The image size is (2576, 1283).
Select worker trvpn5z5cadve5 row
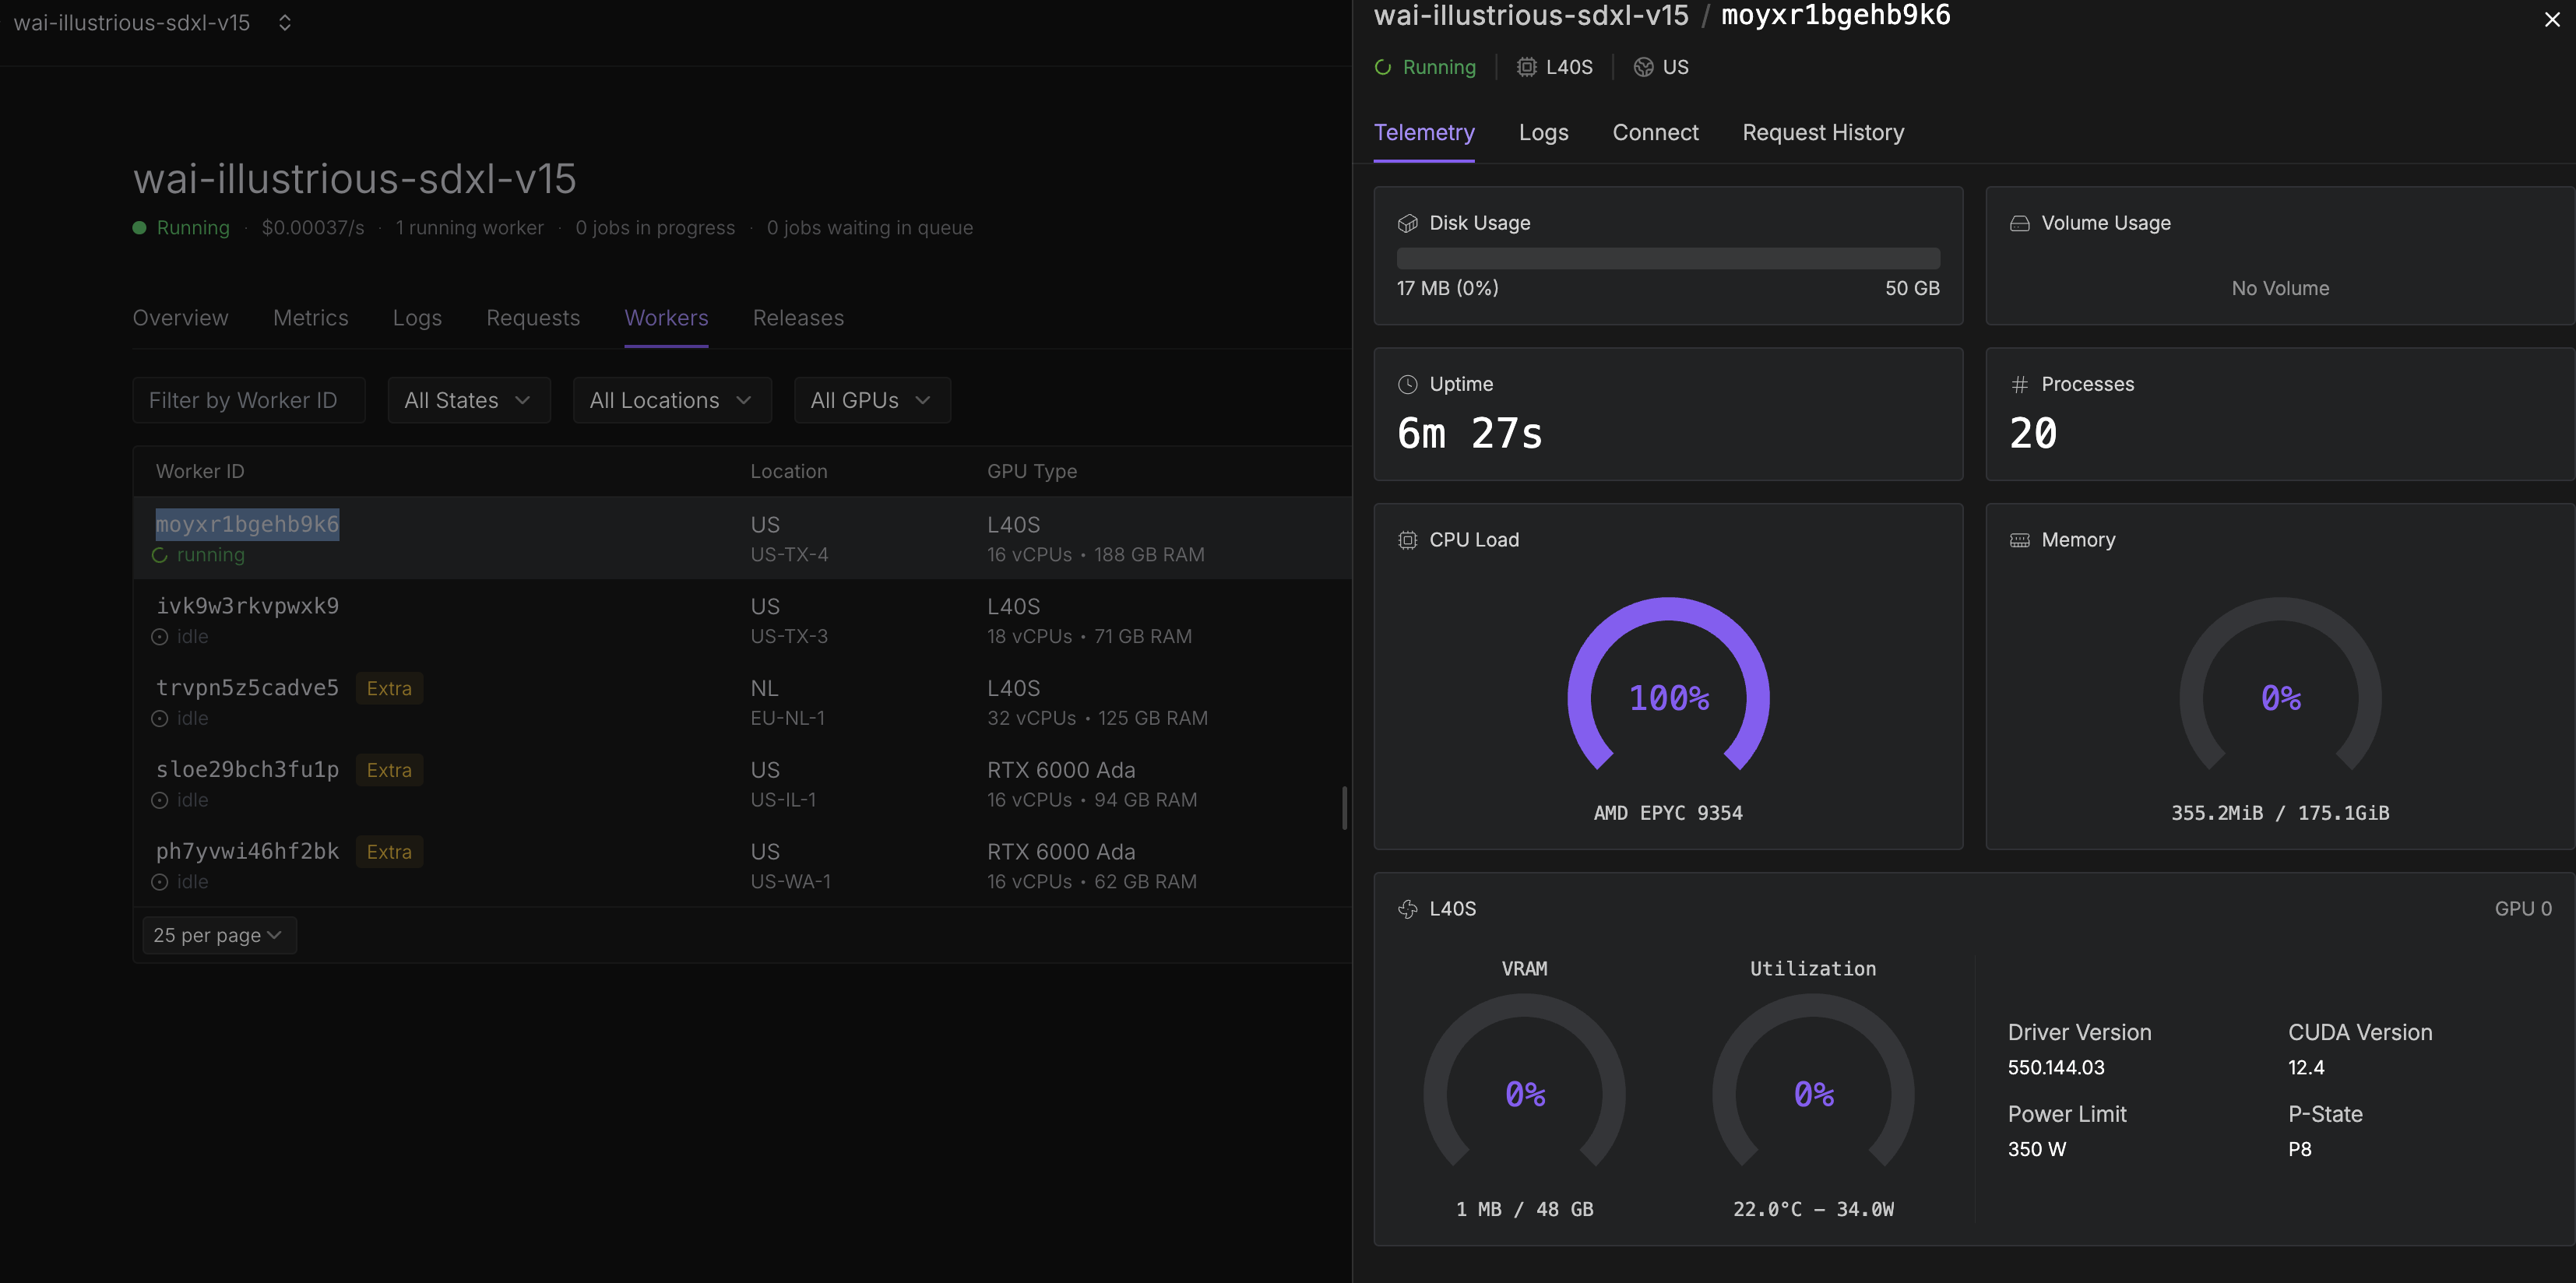247,689
